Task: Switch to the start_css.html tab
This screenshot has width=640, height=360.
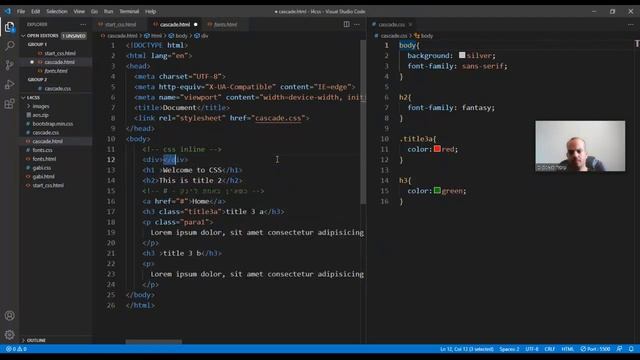Action: click(x=120, y=24)
